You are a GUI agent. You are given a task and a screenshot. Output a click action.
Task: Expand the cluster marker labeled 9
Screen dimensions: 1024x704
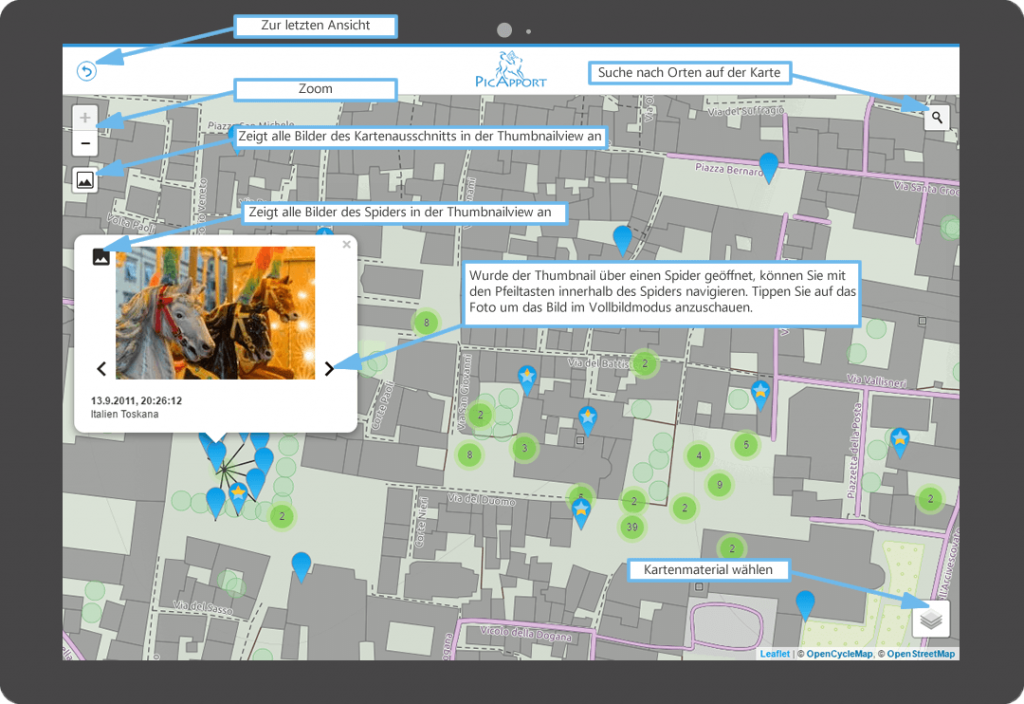click(718, 486)
